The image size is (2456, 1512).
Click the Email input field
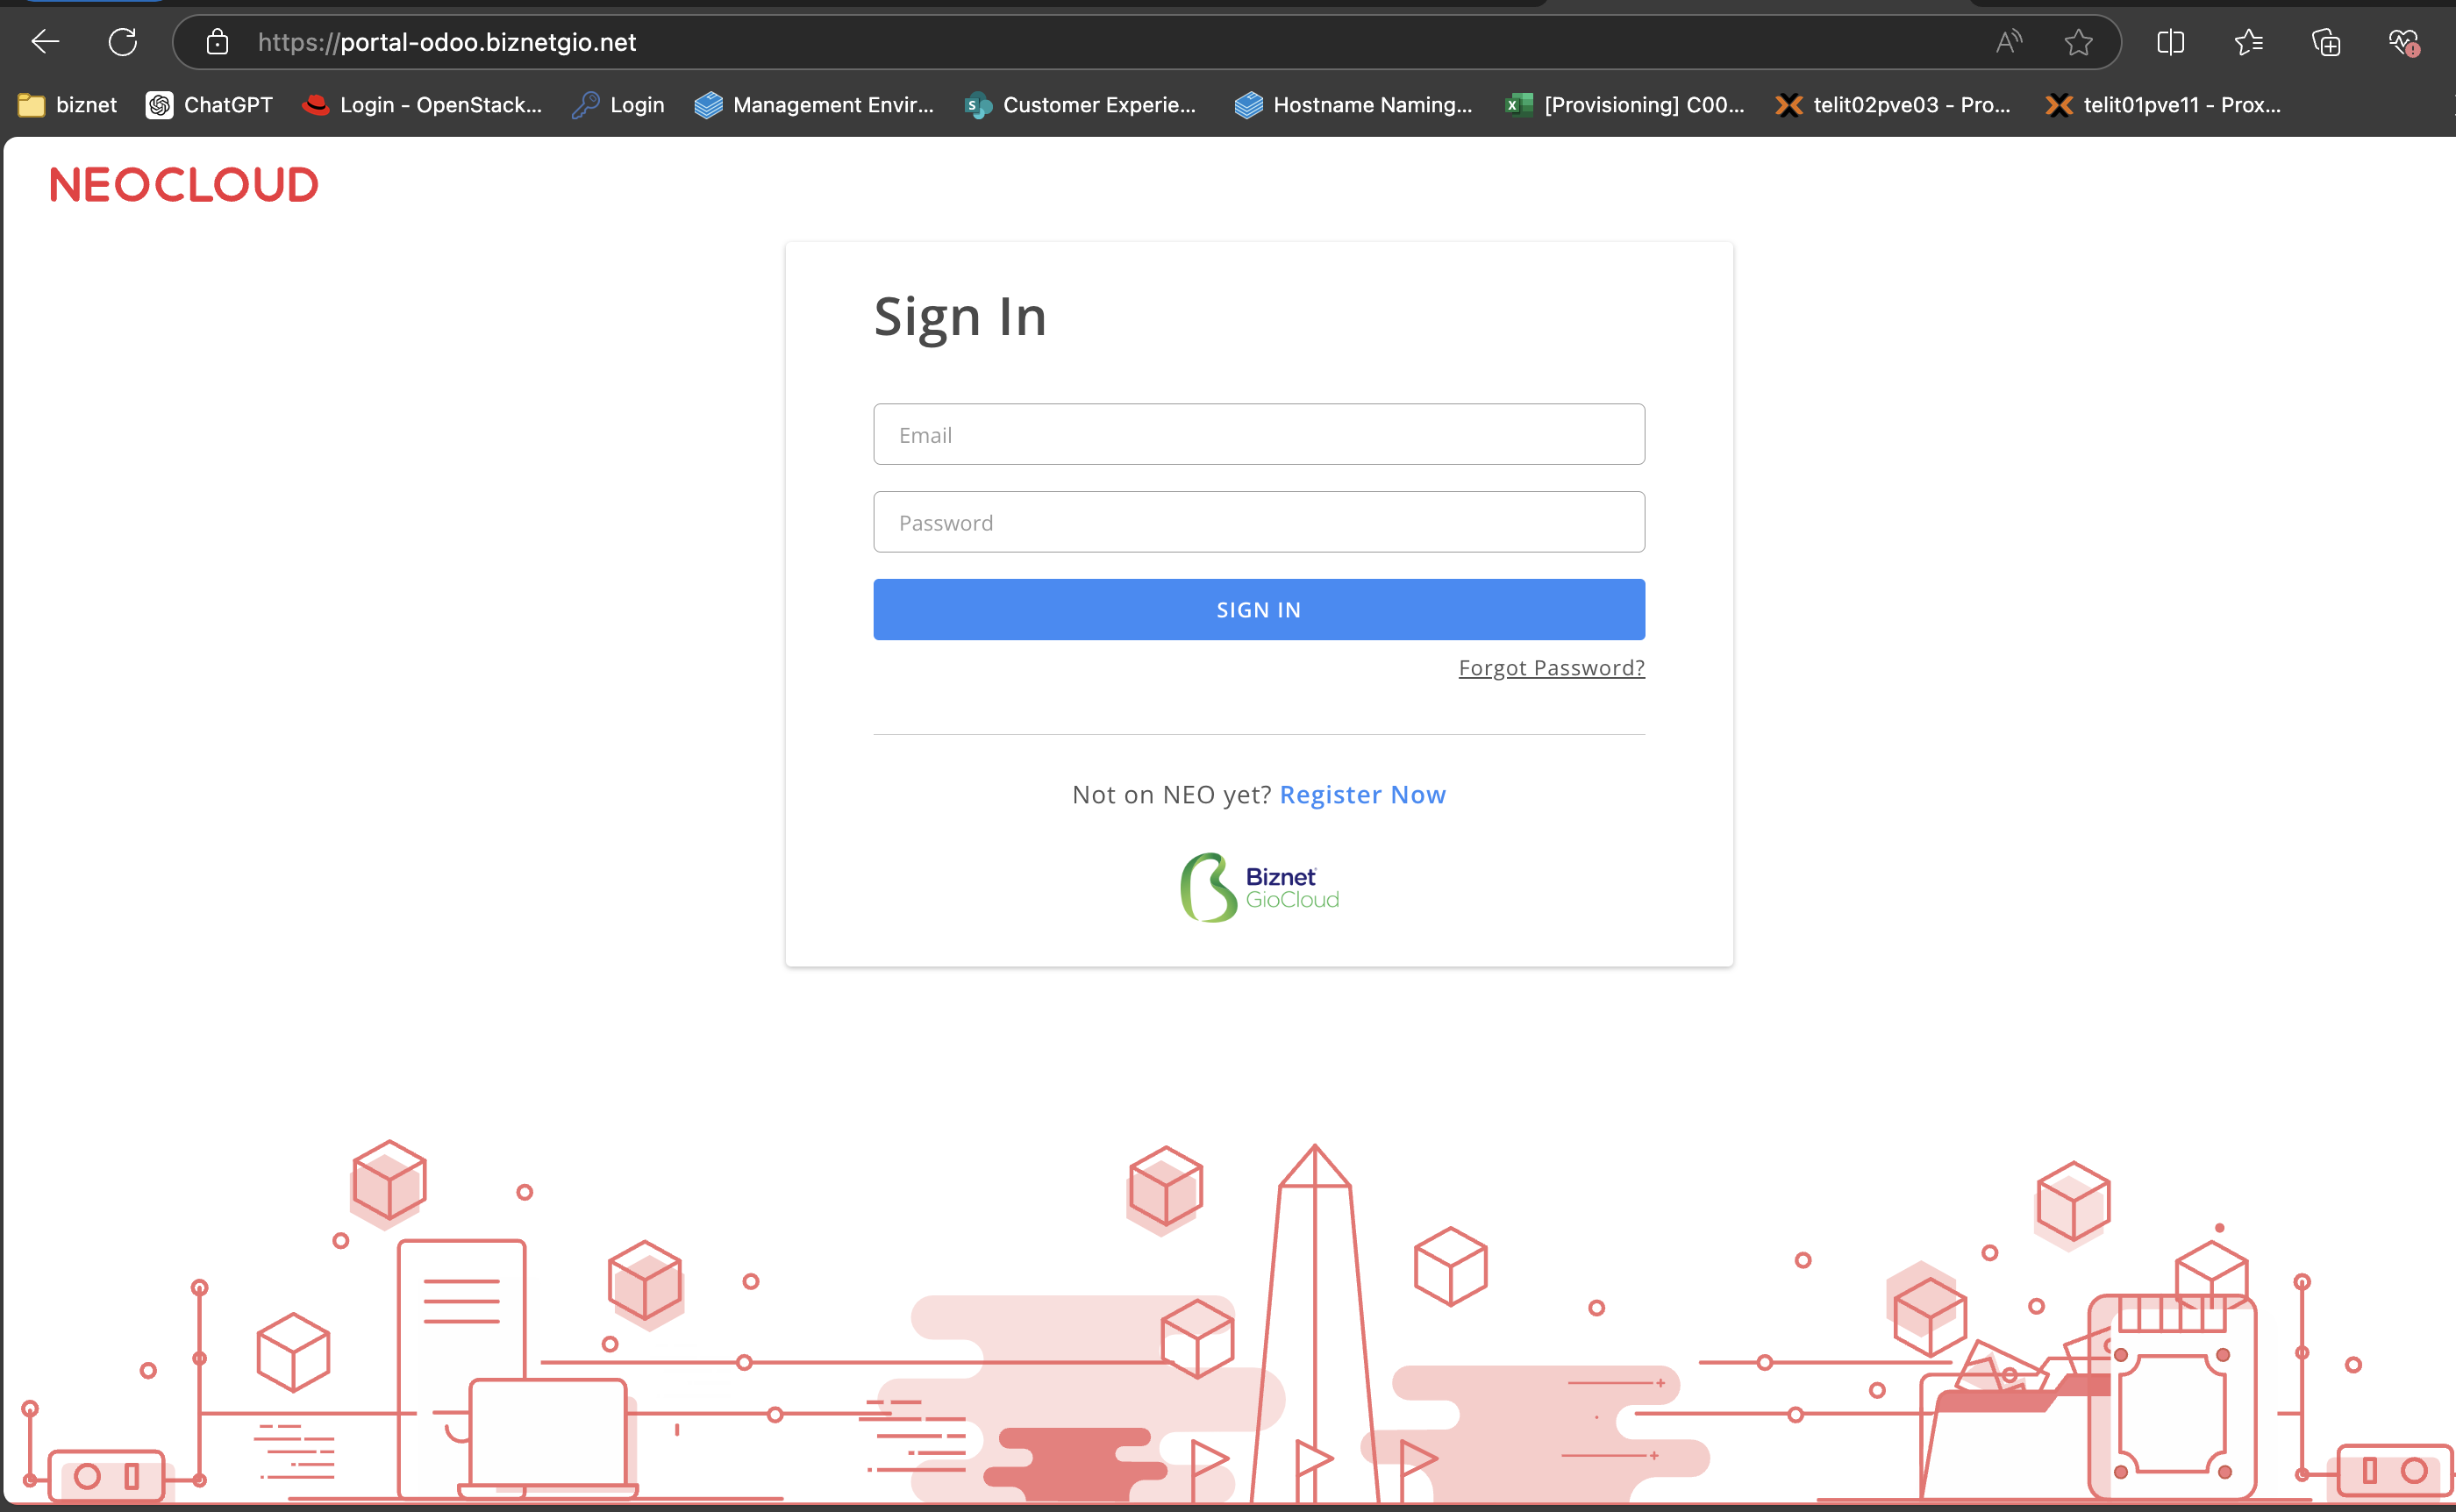click(x=1258, y=434)
